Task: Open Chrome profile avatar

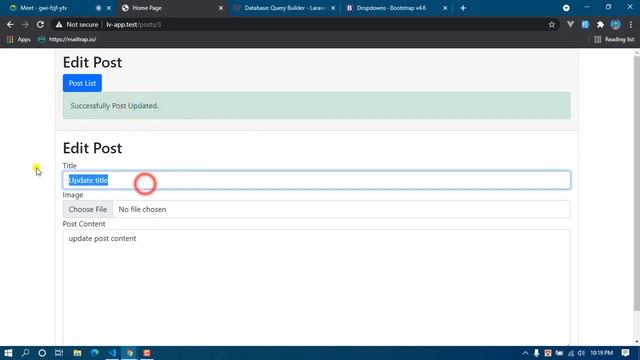Action: click(616, 24)
